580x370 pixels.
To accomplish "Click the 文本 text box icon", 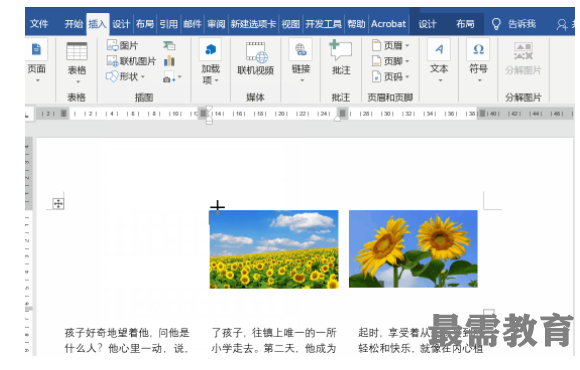I will 439,49.
